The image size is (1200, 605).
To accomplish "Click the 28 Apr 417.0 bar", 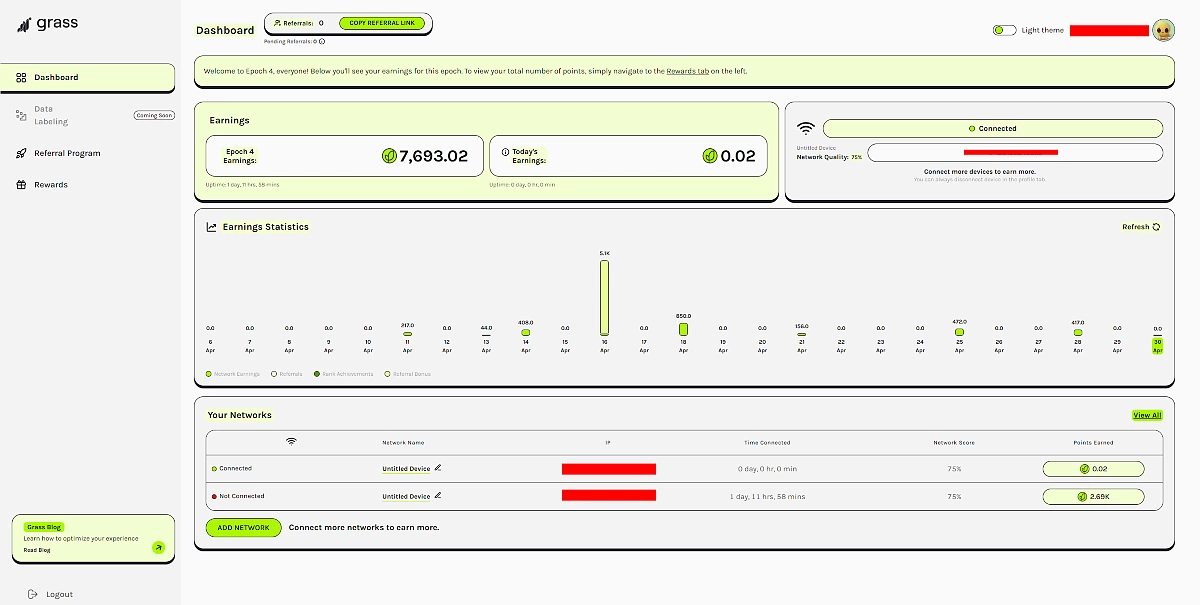I will click(1078, 333).
